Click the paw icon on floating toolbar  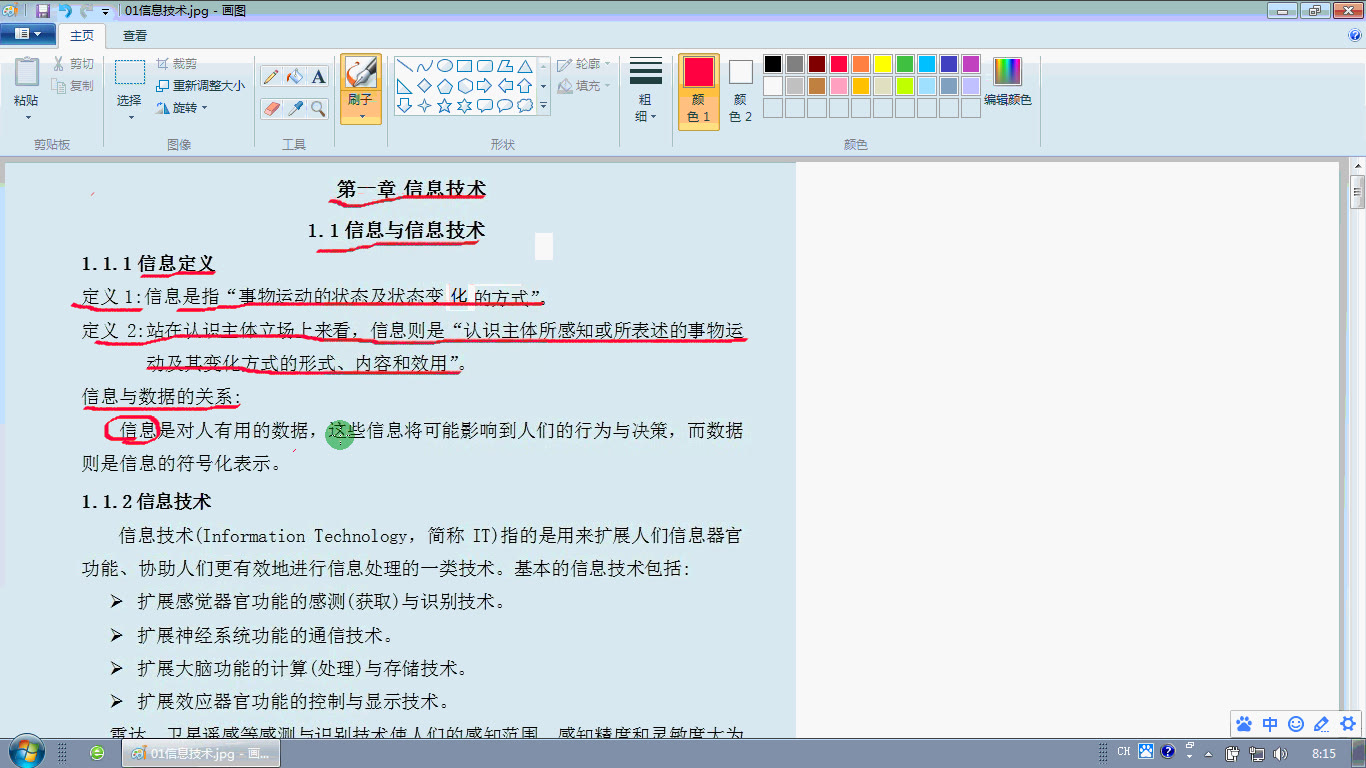tap(1244, 724)
